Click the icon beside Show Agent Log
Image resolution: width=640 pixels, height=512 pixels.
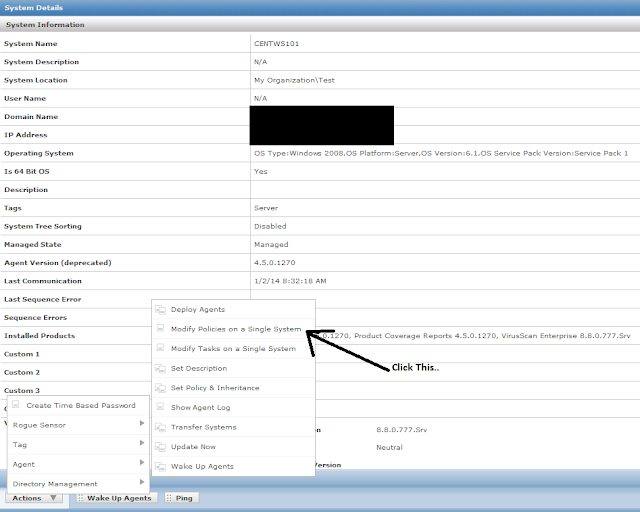(x=160, y=407)
